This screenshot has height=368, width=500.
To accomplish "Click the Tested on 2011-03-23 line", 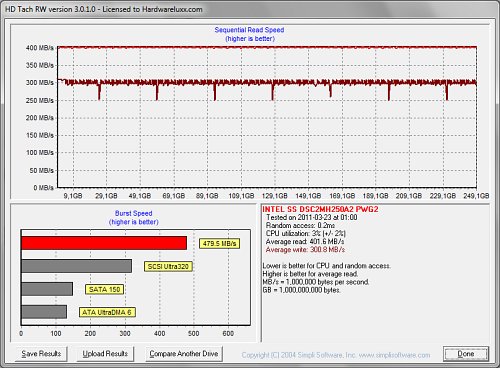I will coord(311,217).
